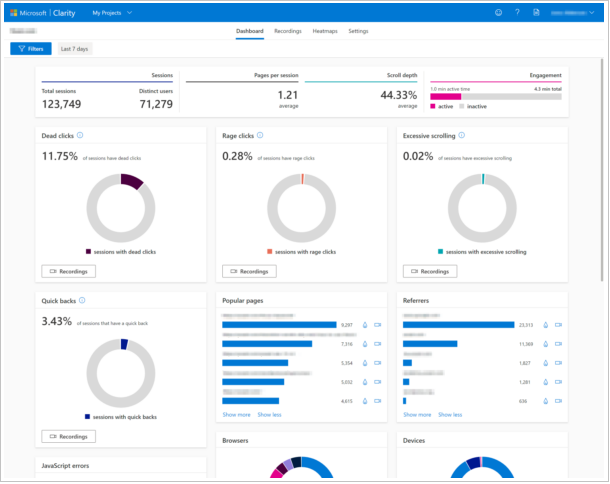Click the 1.21 pages per session value
The image size is (610, 484).
coord(288,95)
